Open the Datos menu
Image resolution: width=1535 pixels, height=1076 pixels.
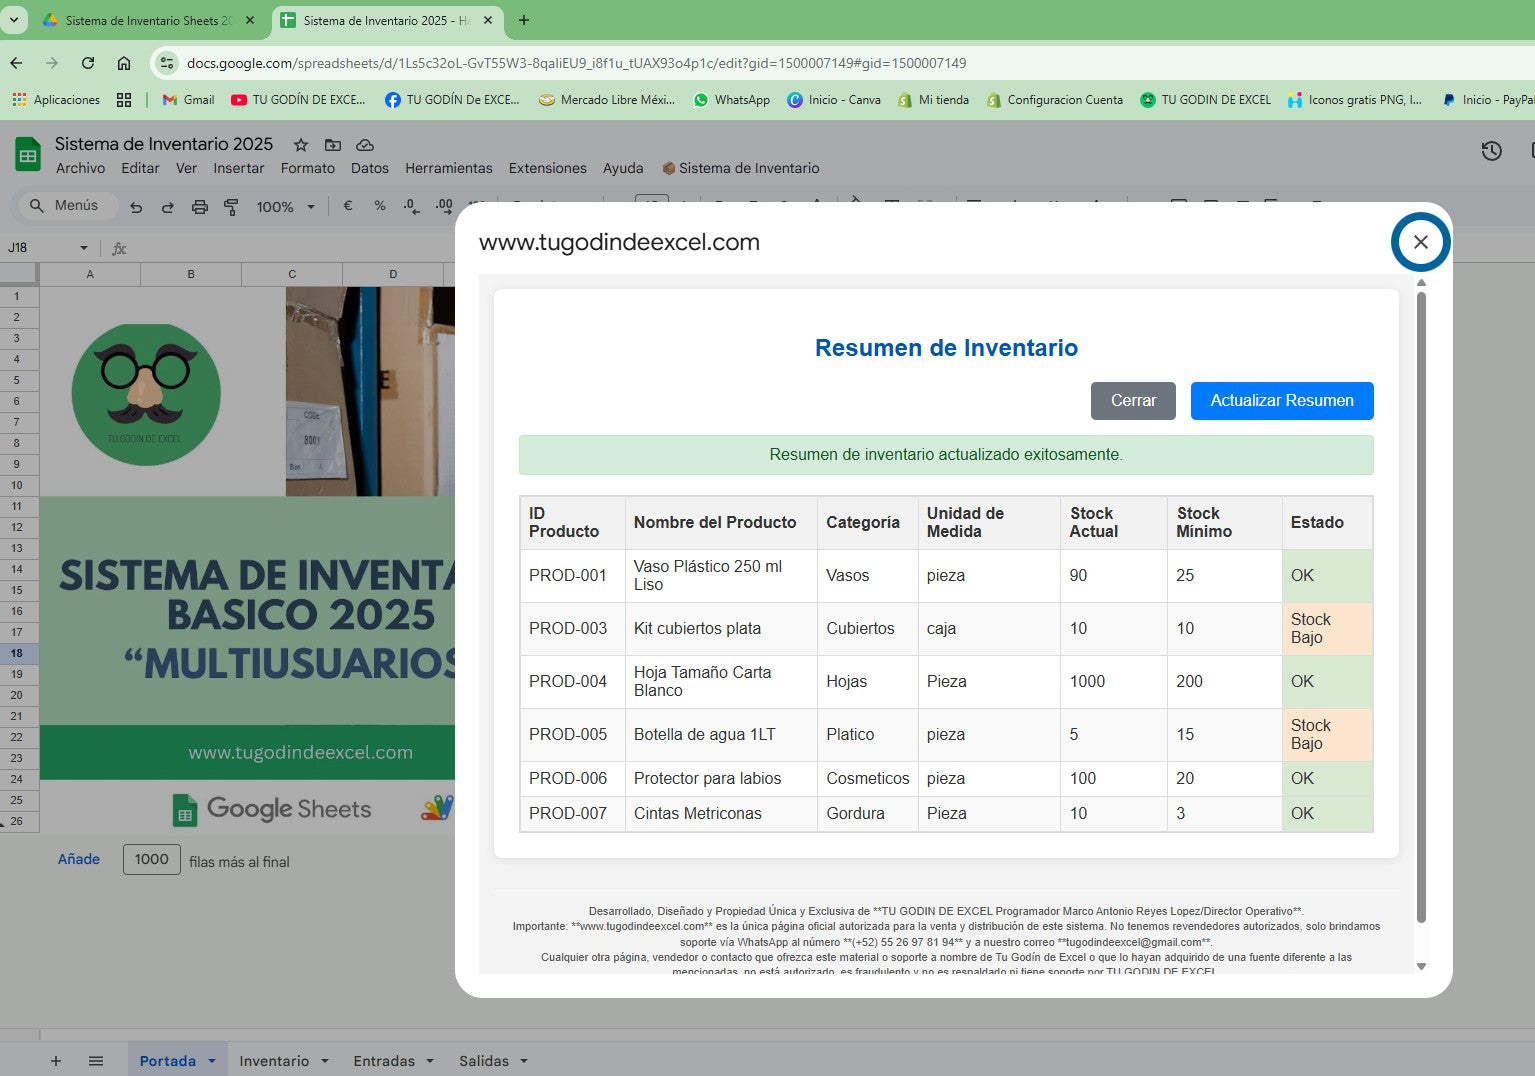coord(369,168)
